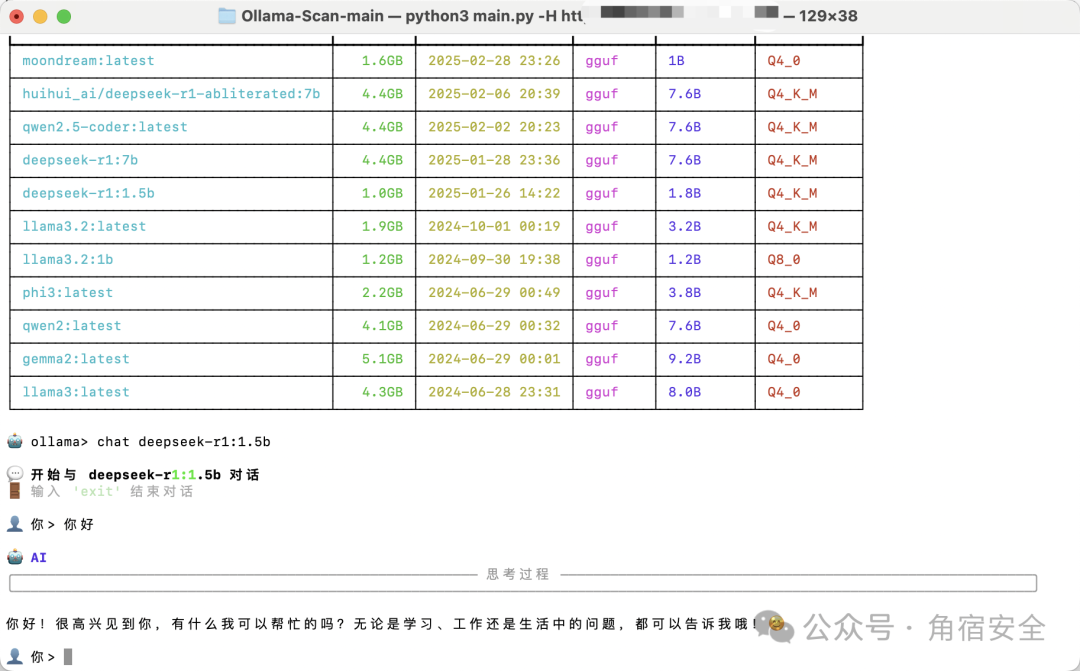Click the 4.1GB size of qwen2

[382, 325]
